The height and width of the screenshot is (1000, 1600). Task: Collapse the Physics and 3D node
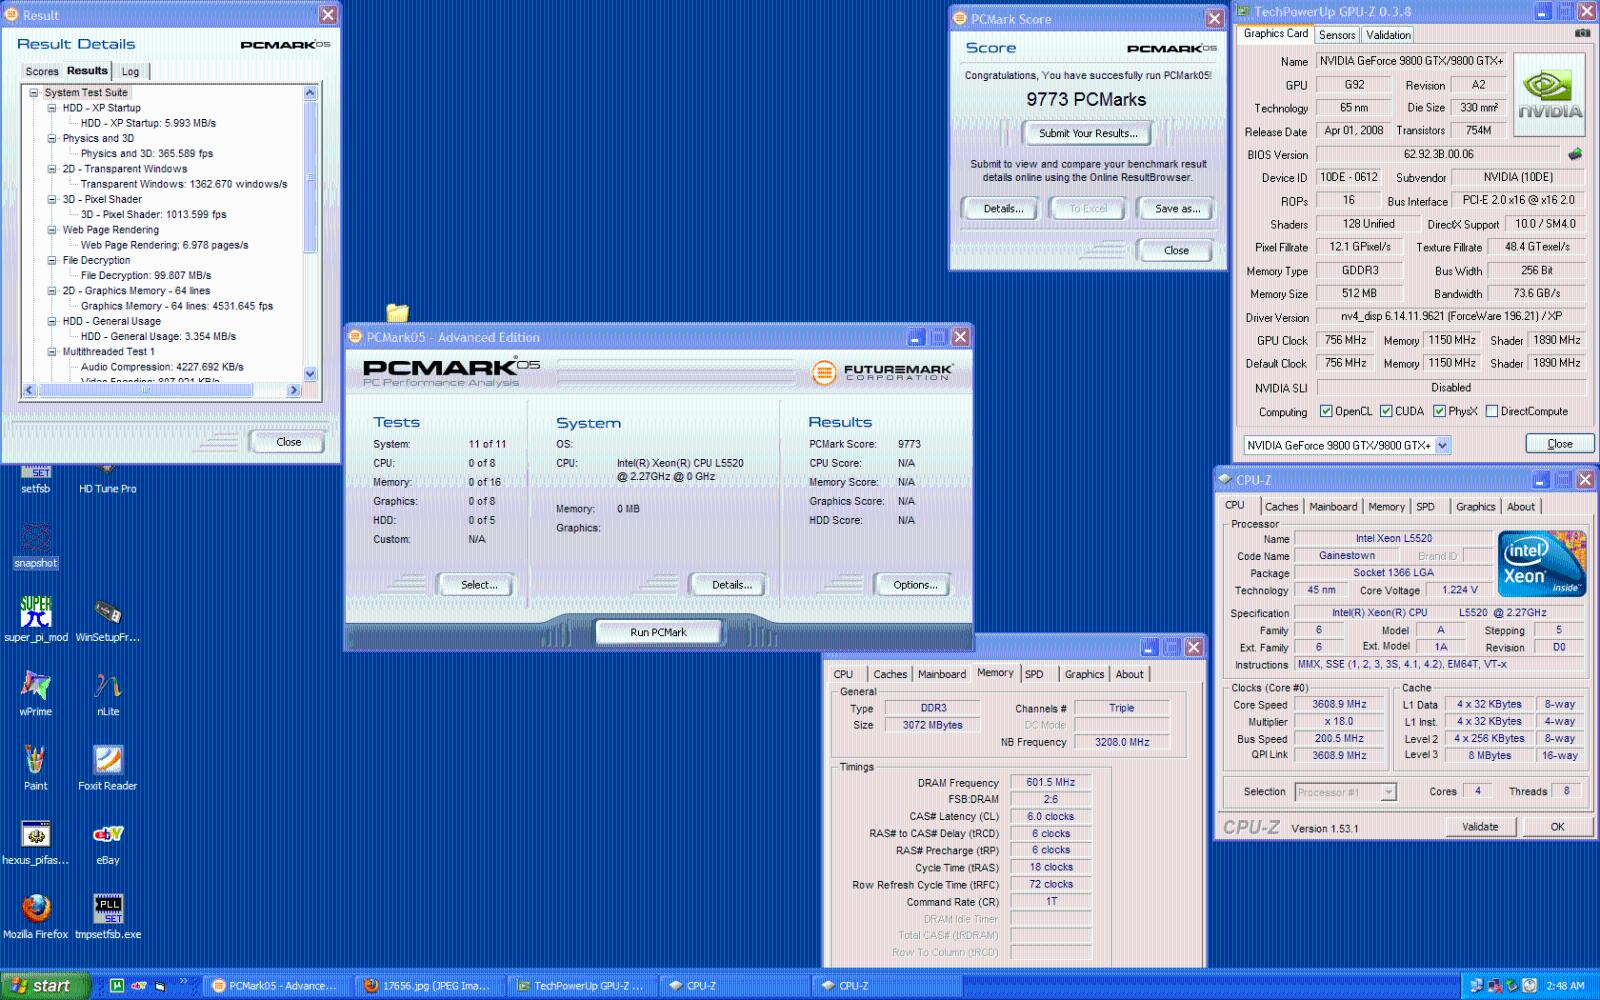(52, 138)
